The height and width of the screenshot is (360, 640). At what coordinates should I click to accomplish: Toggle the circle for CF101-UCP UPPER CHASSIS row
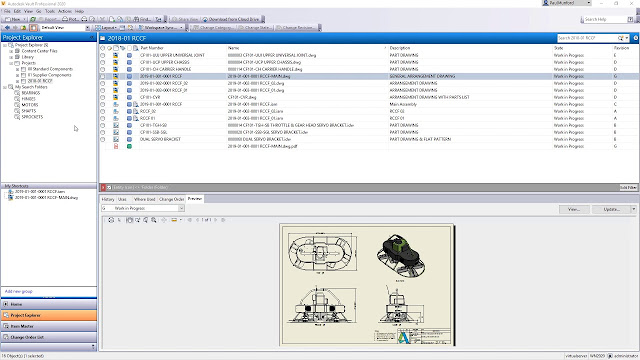pyautogui.click(x=102, y=62)
